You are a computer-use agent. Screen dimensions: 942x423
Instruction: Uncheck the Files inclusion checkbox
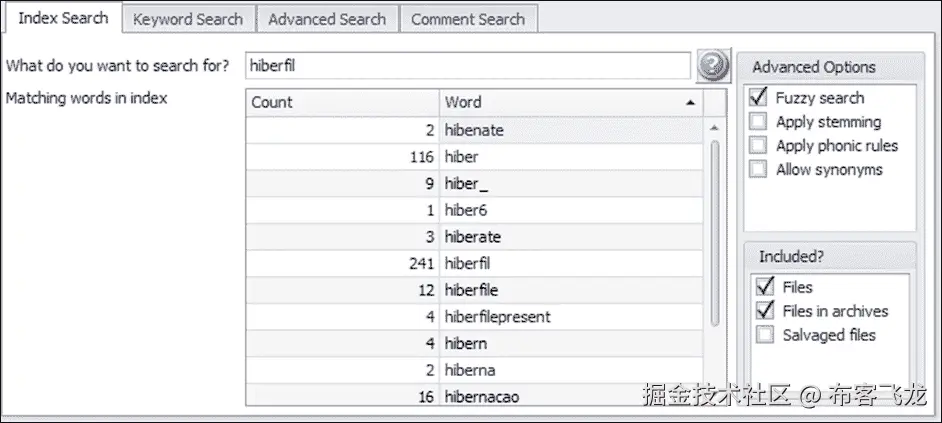tap(766, 287)
